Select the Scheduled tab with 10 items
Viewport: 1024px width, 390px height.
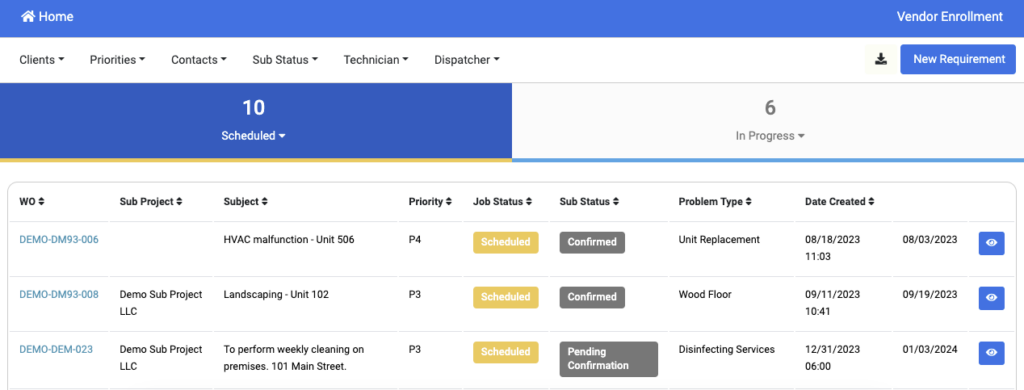click(256, 122)
